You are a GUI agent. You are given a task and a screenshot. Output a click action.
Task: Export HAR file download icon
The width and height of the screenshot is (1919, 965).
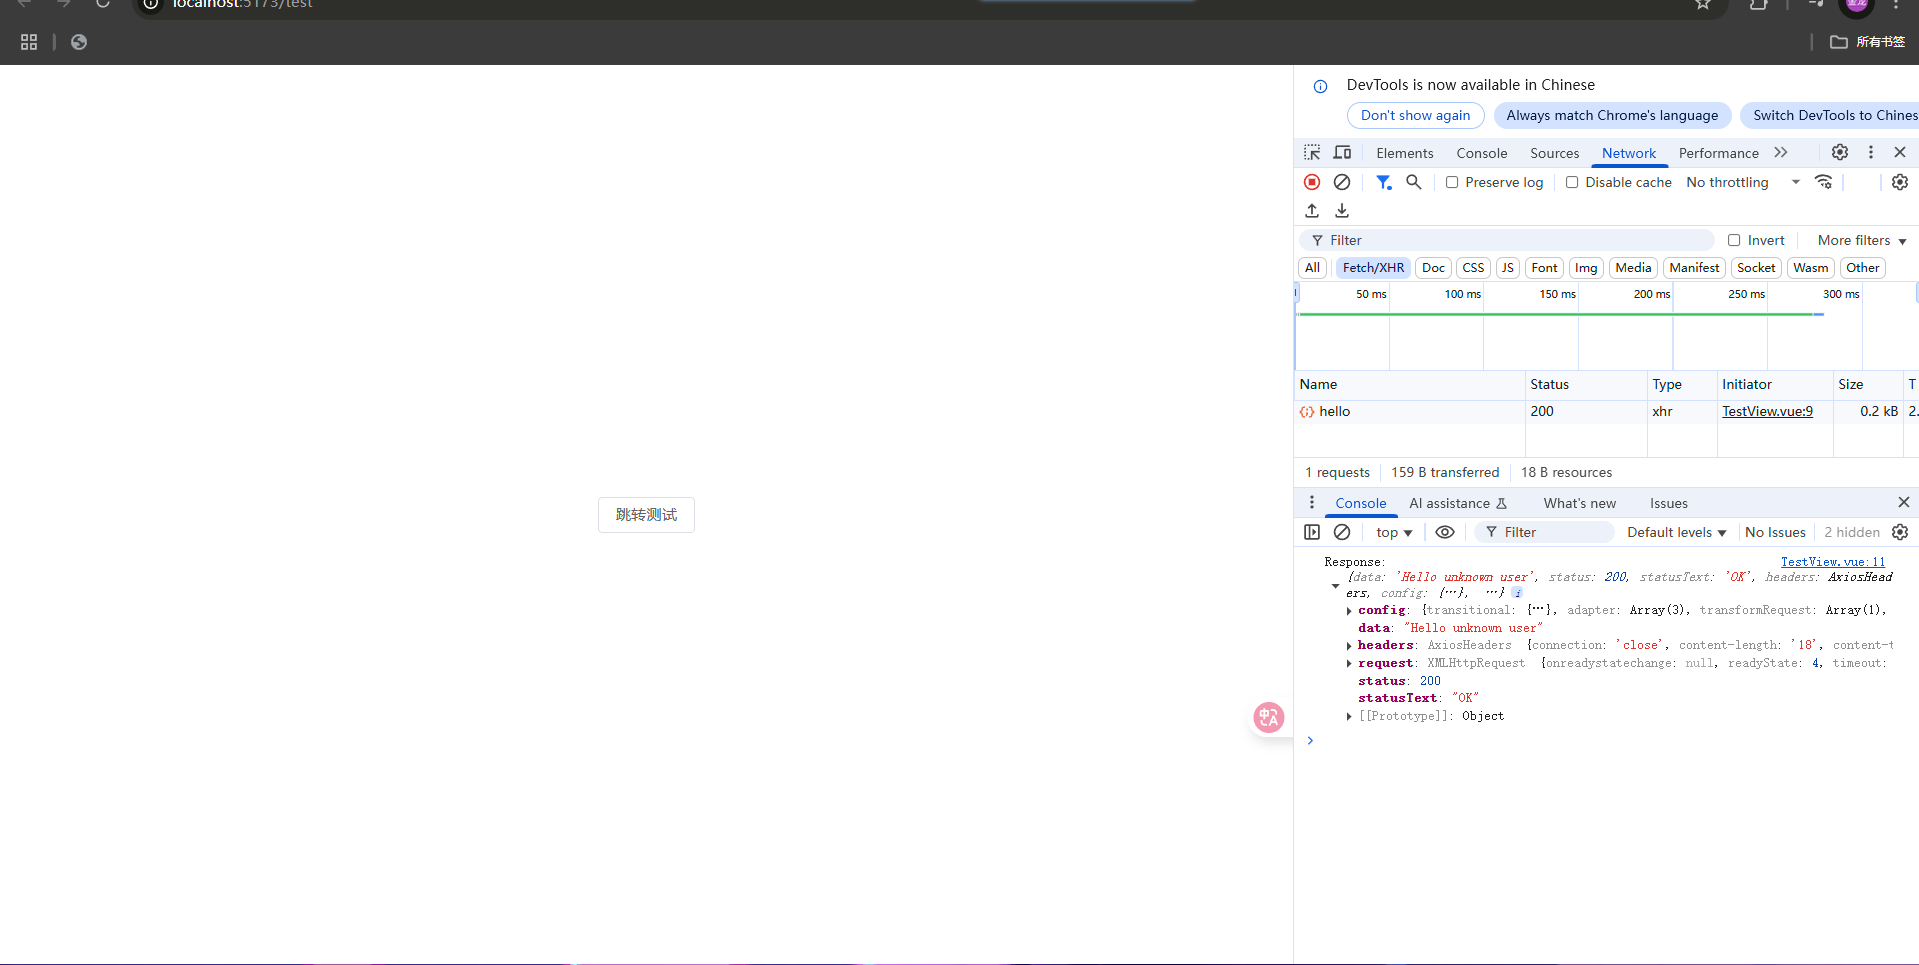1342,211
